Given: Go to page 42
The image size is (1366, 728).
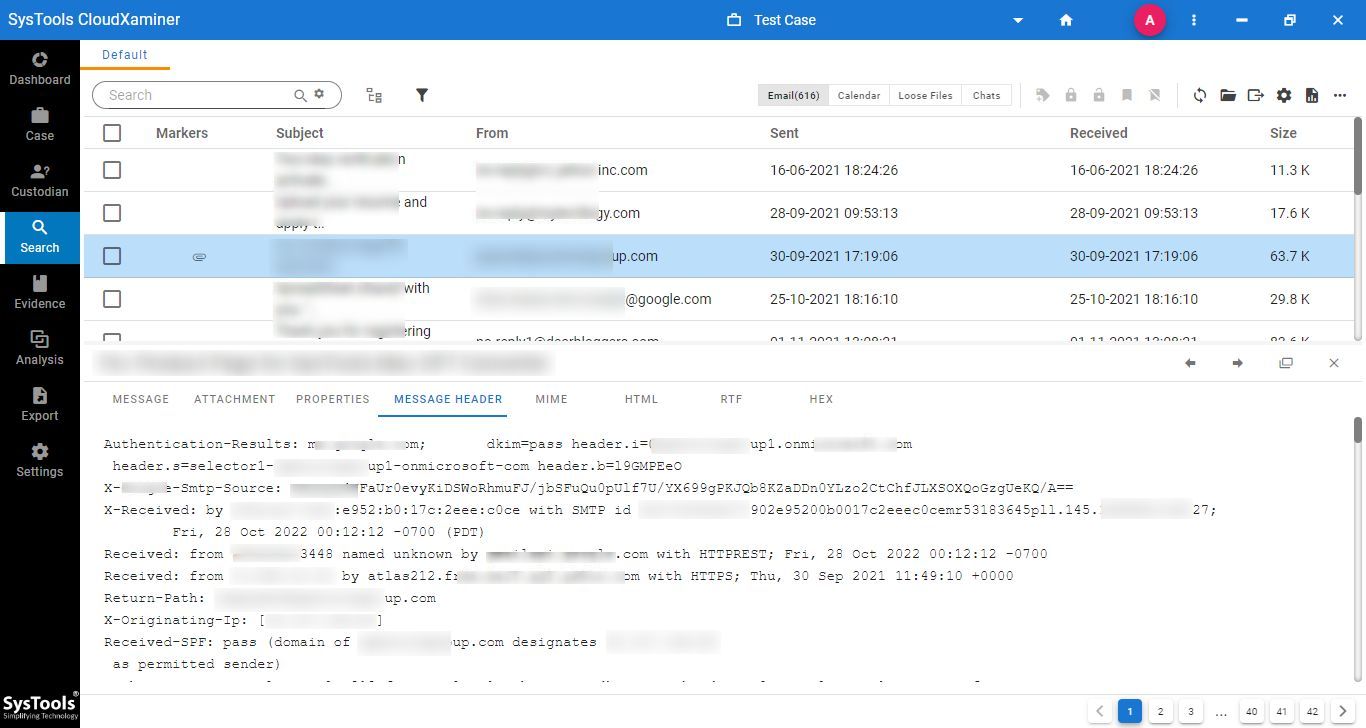Looking at the screenshot, I should (x=1312, y=712).
